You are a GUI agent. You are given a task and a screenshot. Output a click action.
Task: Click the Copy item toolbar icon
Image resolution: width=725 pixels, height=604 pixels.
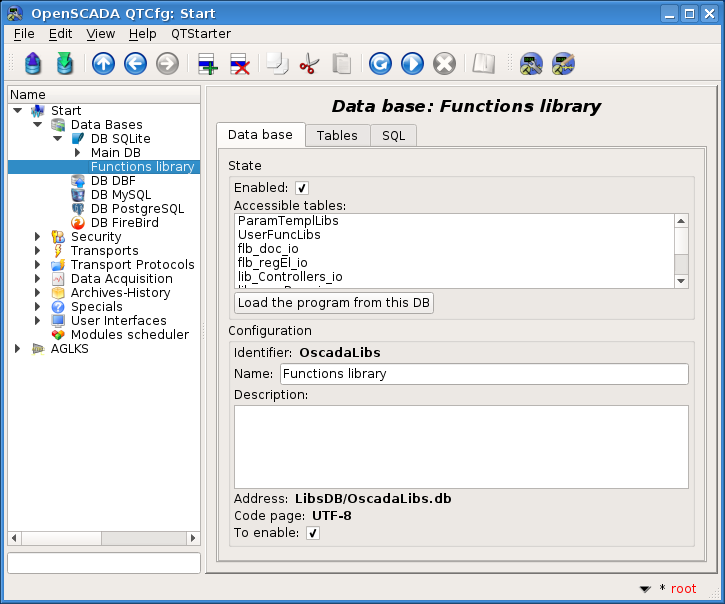277,63
